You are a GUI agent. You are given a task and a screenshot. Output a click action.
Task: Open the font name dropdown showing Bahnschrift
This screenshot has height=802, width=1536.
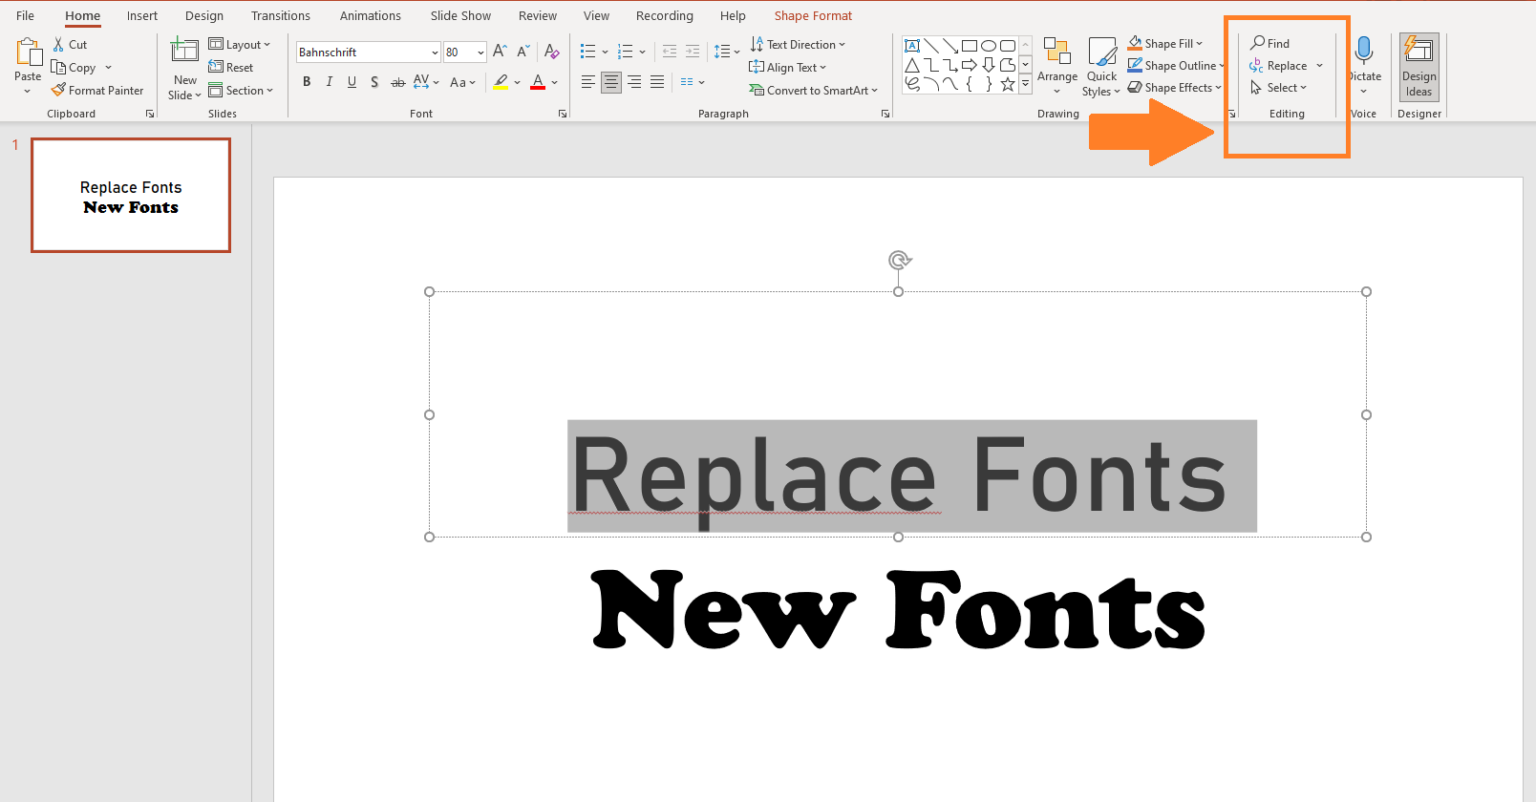coord(434,52)
